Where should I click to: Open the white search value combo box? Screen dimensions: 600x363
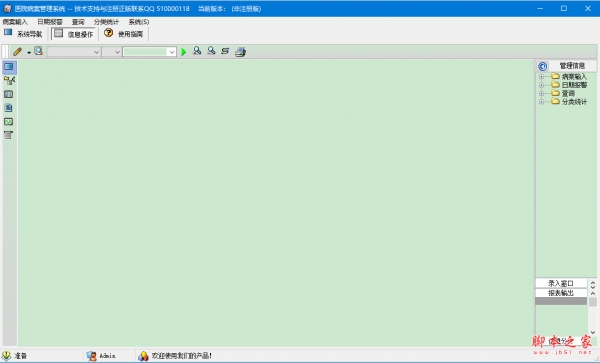click(149, 52)
